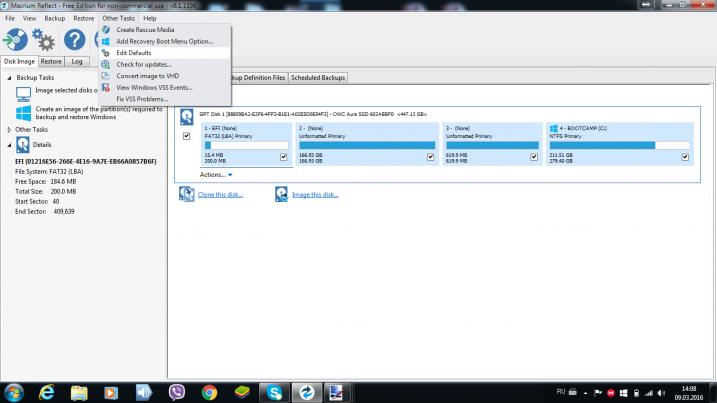Viewport: 717px width, 403px height.
Task: Click the Image this disk link
Action: (x=315, y=195)
